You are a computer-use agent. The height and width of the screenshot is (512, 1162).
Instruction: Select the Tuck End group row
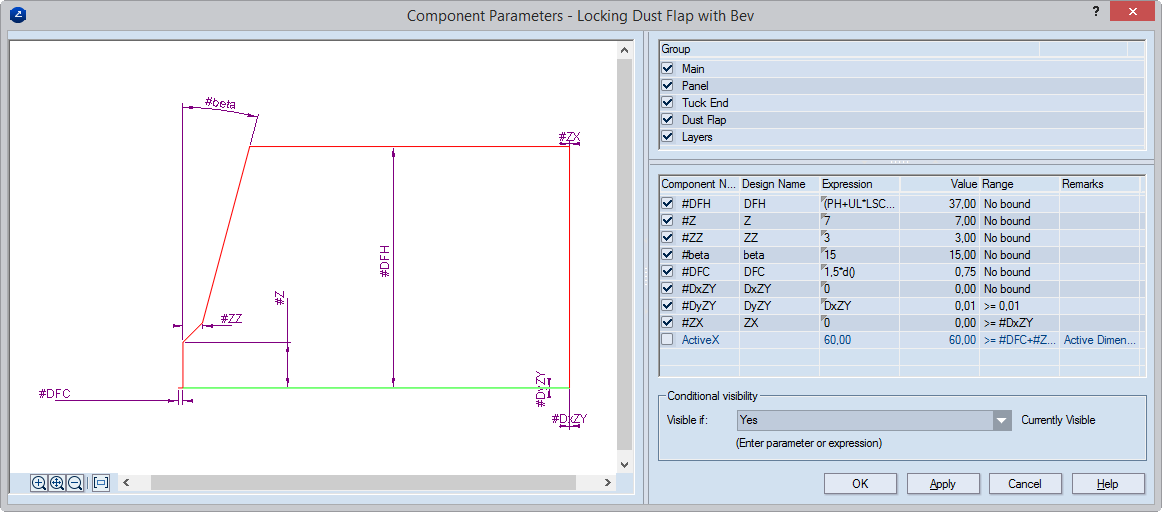(x=705, y=103)
